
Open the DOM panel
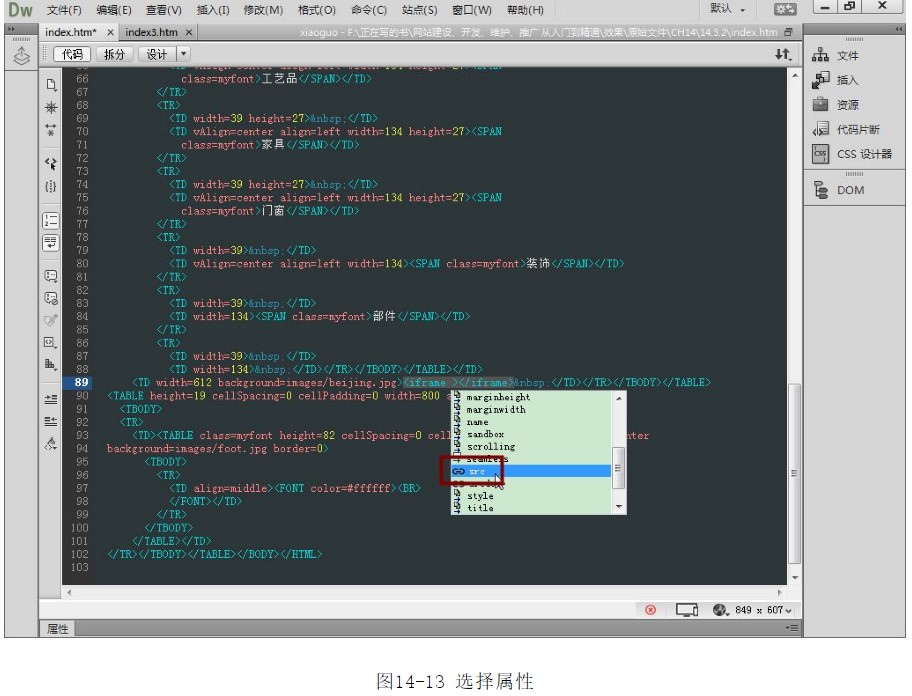click(840, 190)
